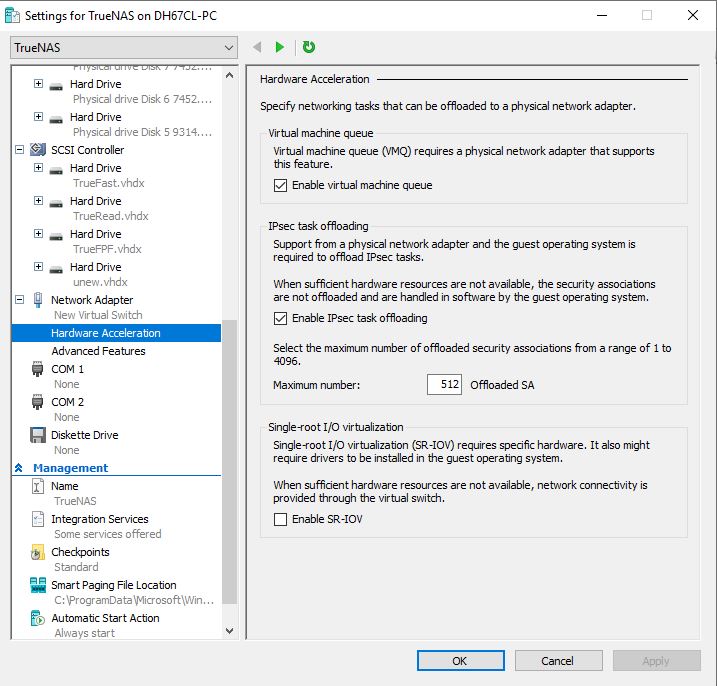717x686 pixels.
Task: Enable the SR-IOV checkbox
Action: [x=281, y=519]
